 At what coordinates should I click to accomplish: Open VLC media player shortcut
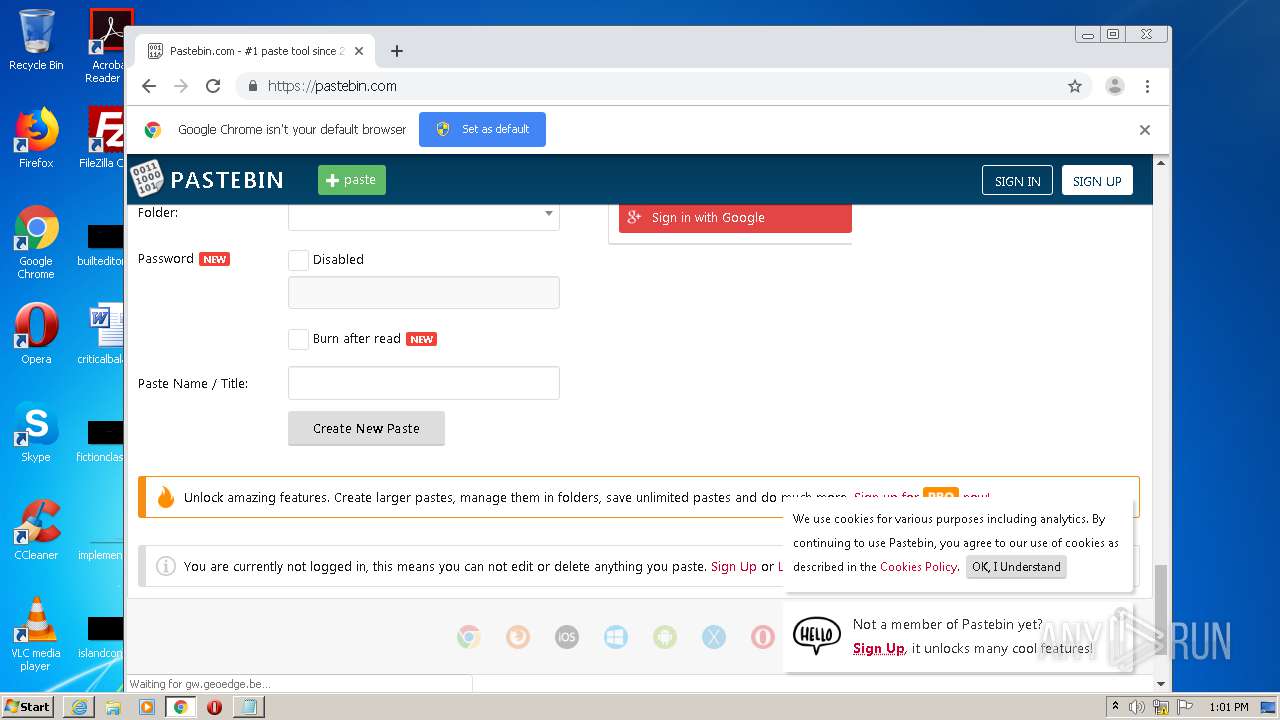pos(36,634)
